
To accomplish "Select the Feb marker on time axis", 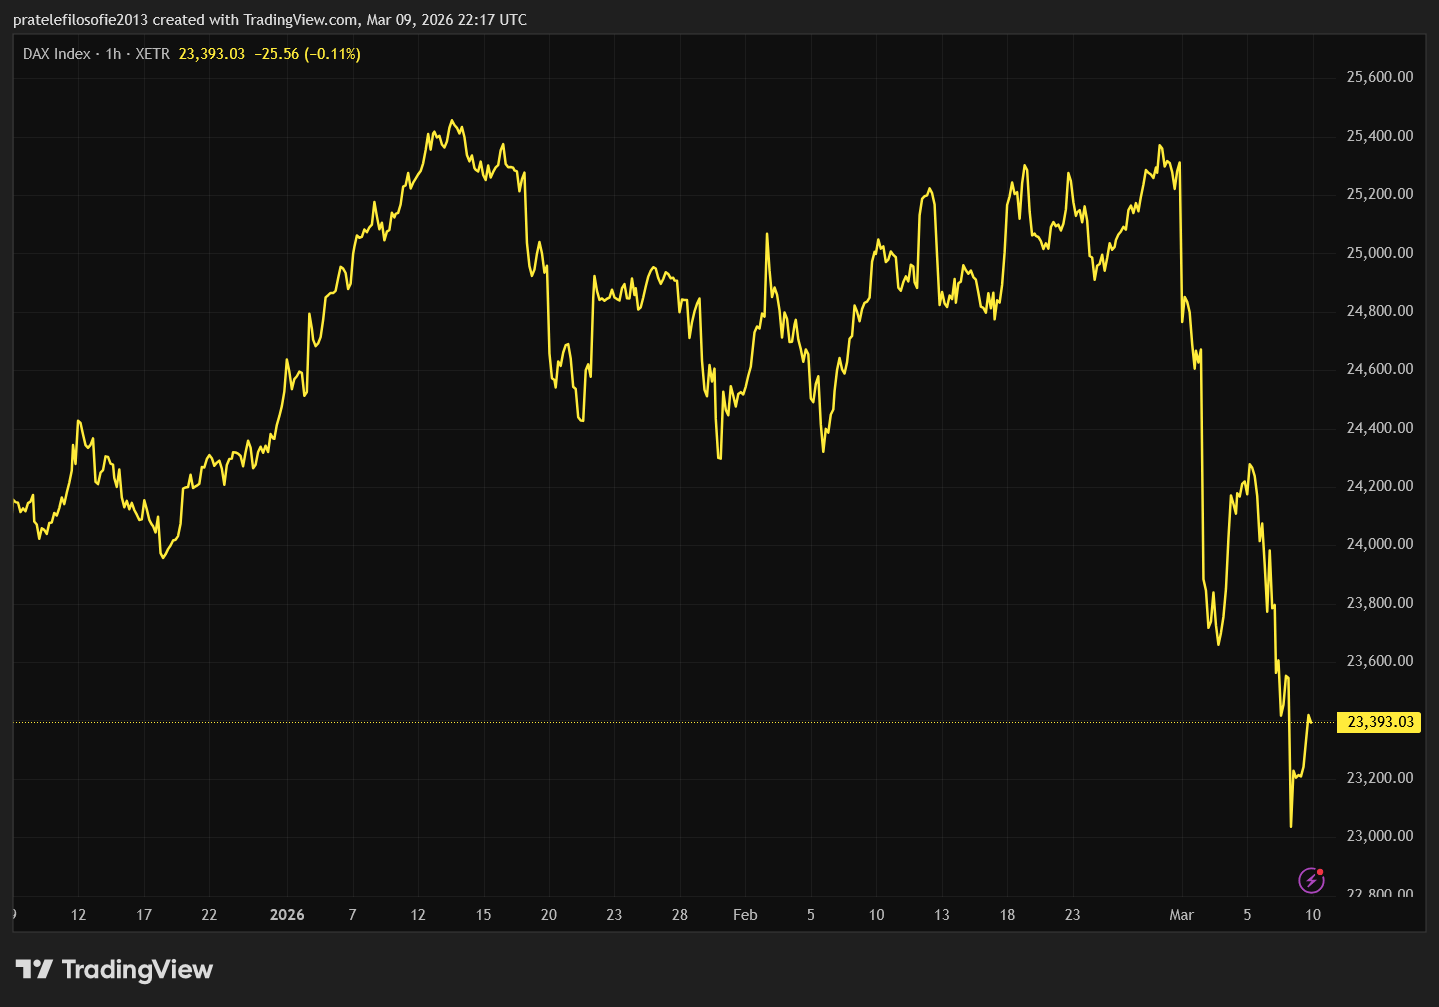I will (745, 915).
